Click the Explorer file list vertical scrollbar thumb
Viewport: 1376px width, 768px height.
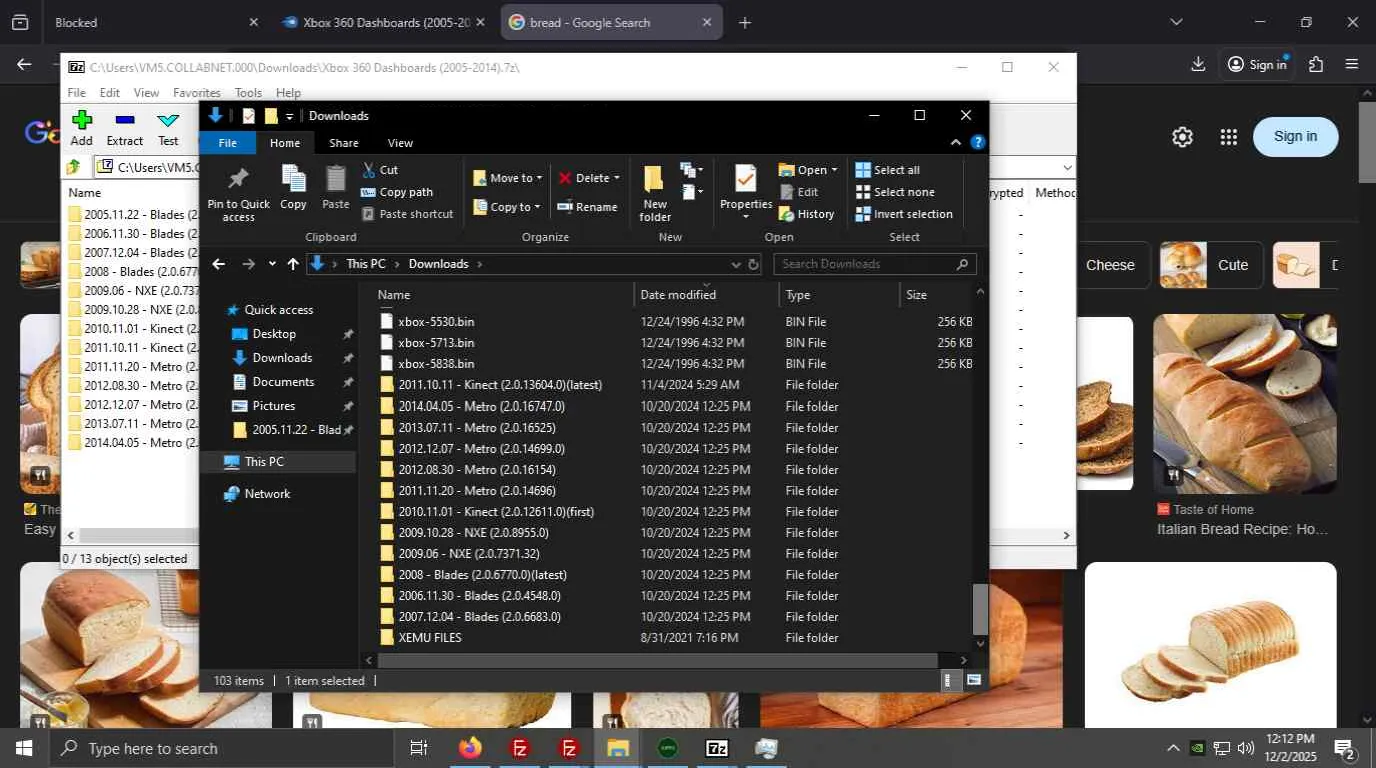980,607
